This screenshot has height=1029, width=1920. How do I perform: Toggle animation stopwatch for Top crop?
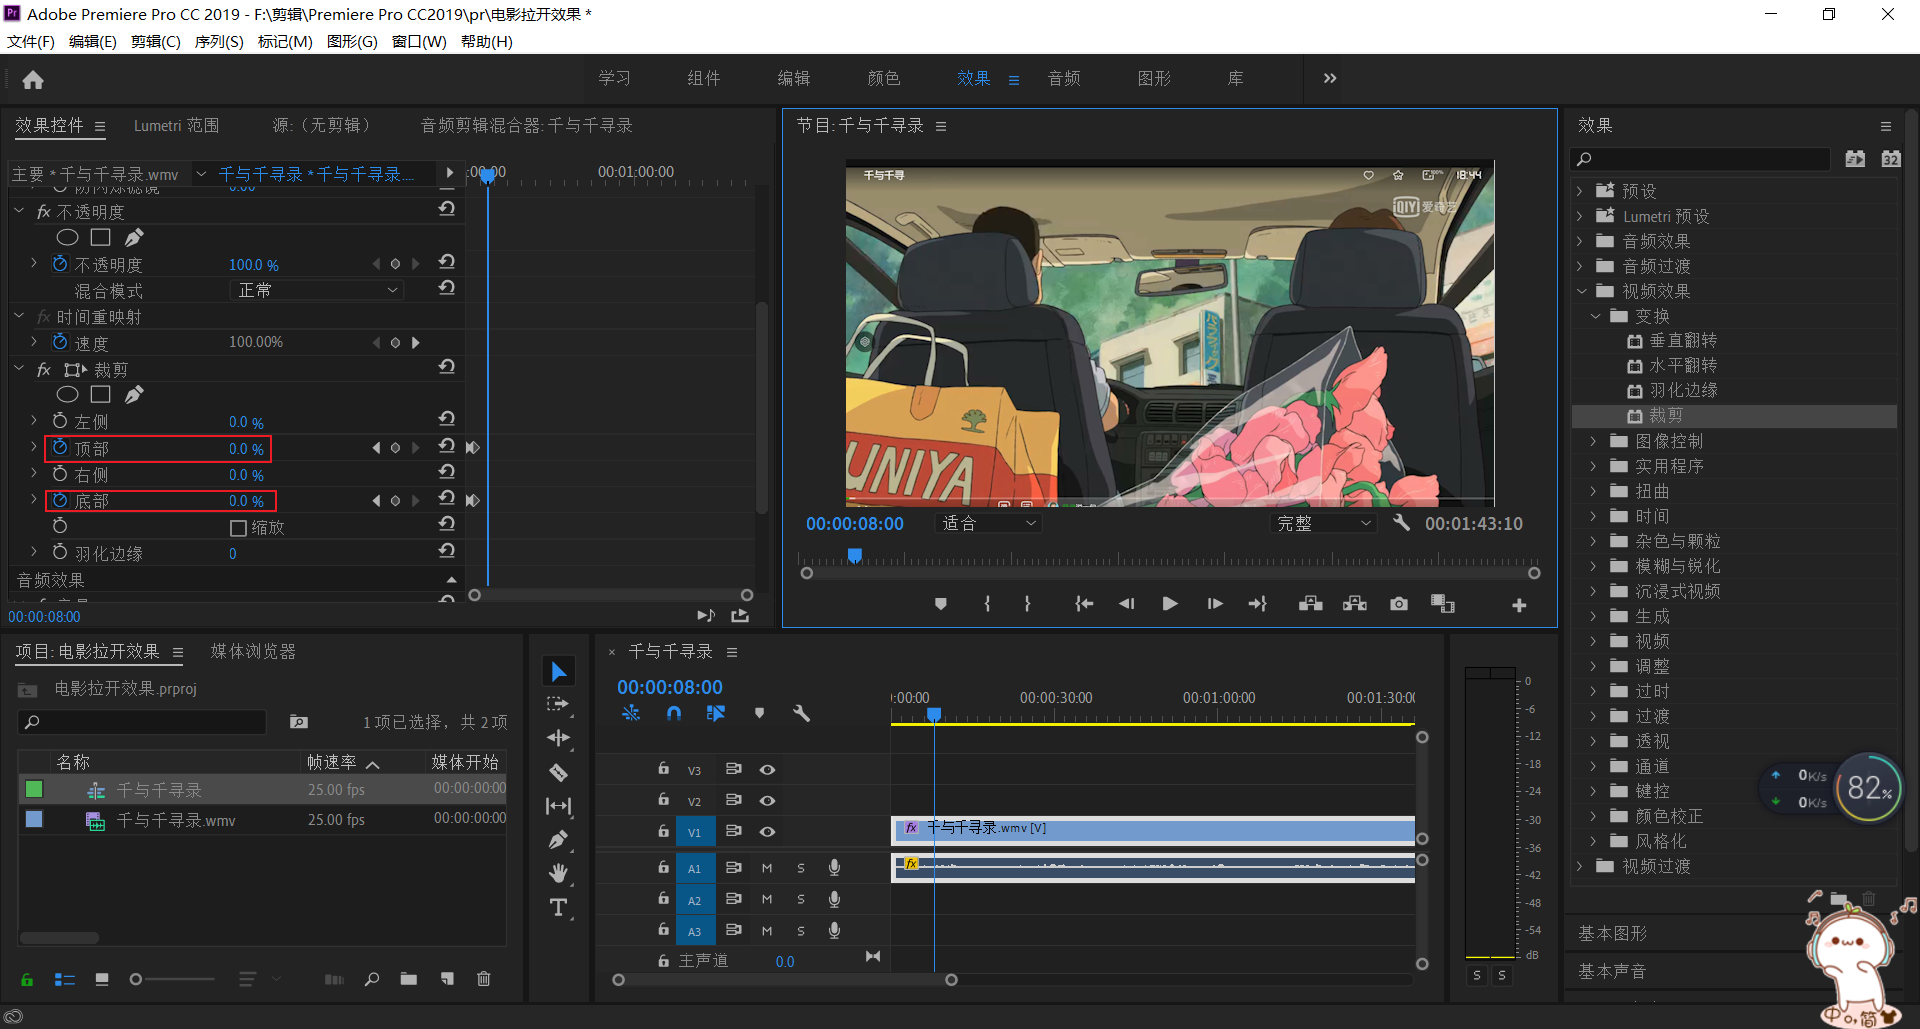click(x=60, y=447)
